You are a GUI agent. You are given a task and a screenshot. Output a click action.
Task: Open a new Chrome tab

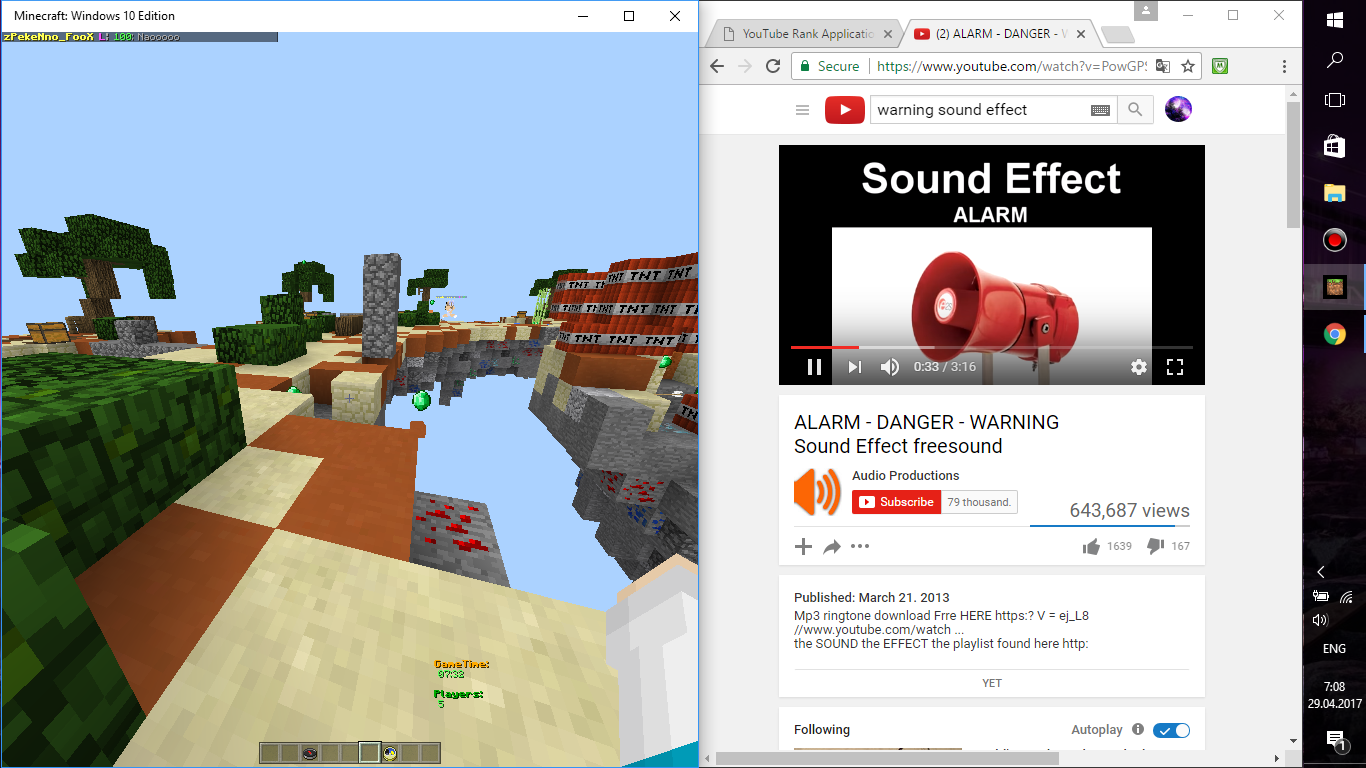pyautogui.click(x=1117, y=35)
